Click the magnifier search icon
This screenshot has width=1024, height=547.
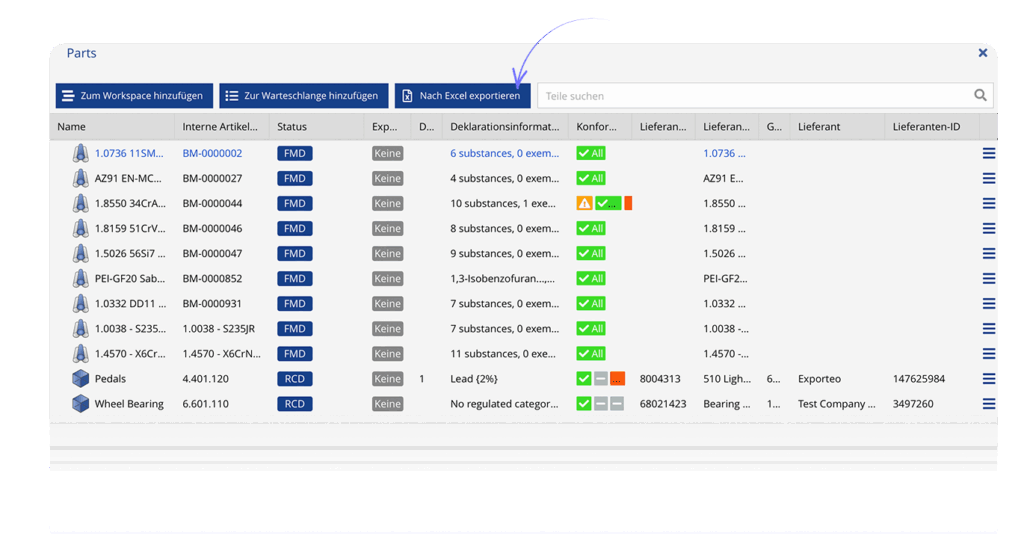980,95
